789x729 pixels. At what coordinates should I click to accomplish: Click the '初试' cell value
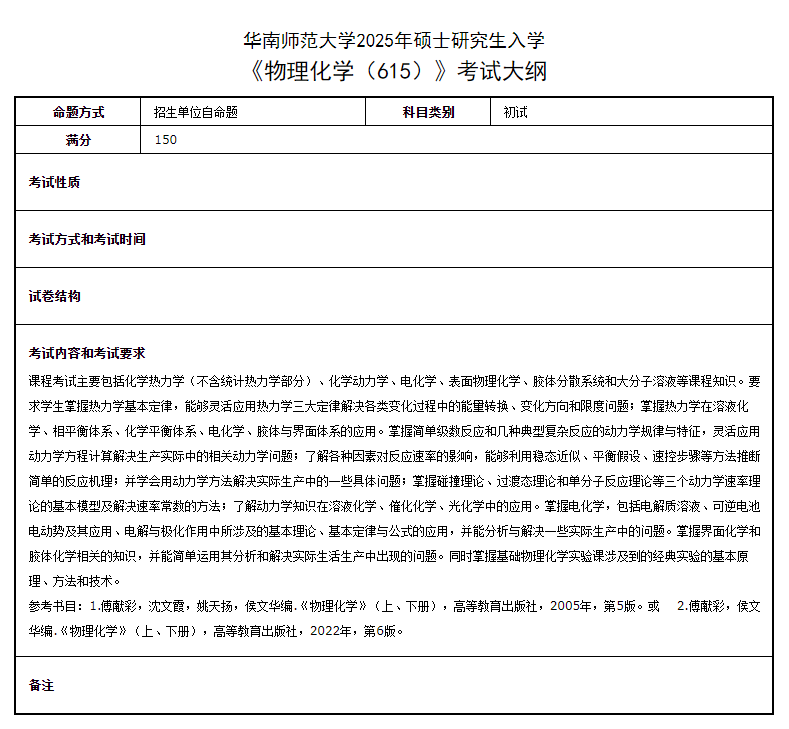[515, 112]
